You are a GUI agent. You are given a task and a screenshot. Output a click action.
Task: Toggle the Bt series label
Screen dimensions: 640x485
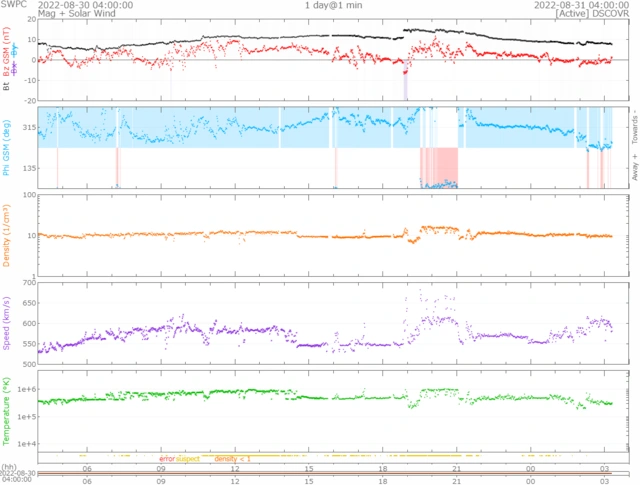[x=7, y=88]
